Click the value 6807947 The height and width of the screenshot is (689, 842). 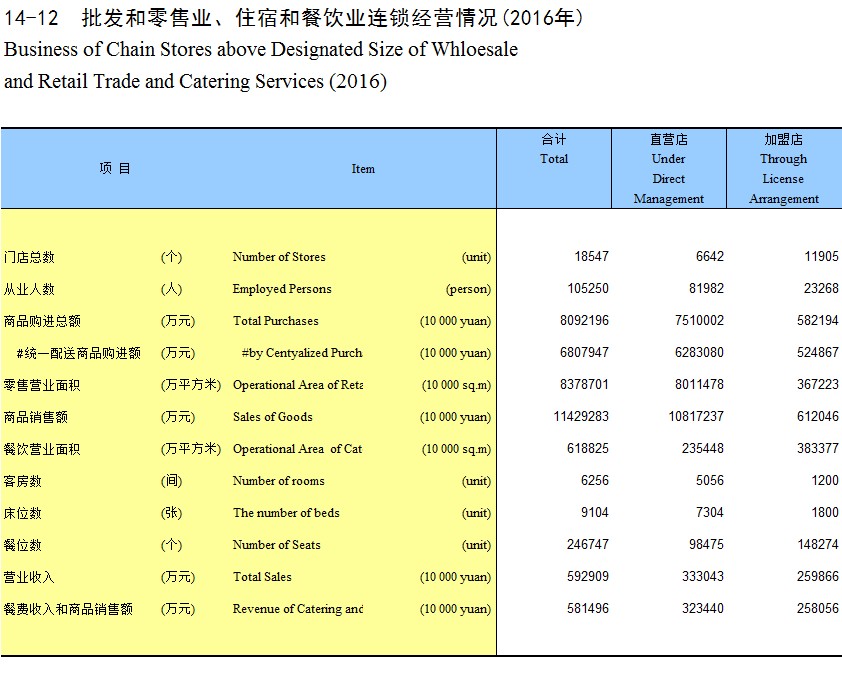[x=584, y=352]
